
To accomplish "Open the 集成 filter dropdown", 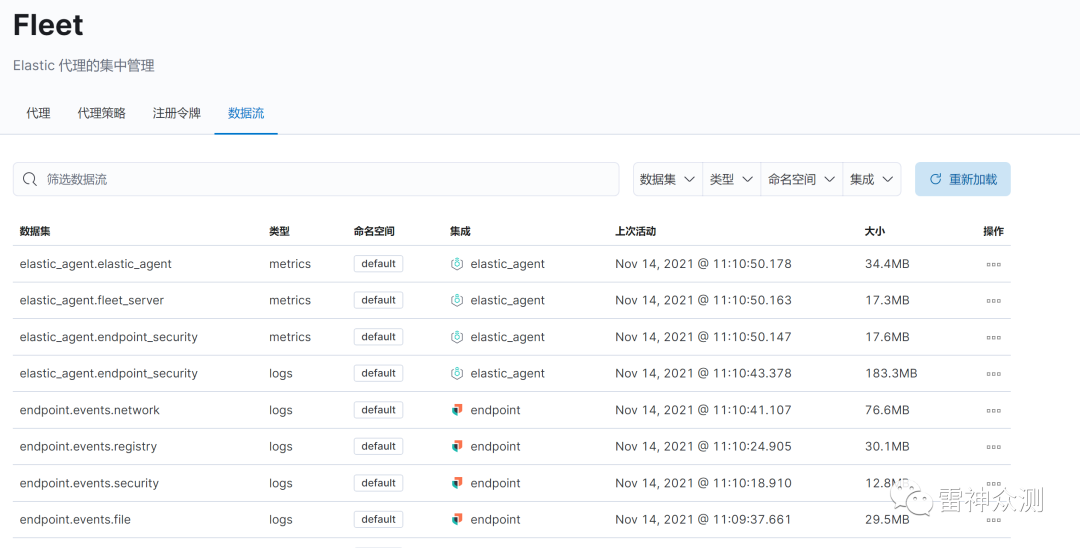I will (x=872, y=179).
